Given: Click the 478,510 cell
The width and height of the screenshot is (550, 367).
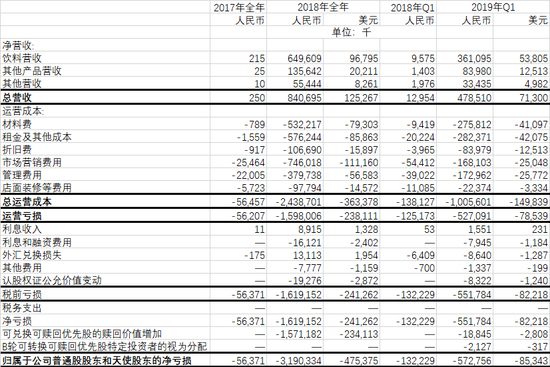Looking at the screenshot, I should point(474,98).
